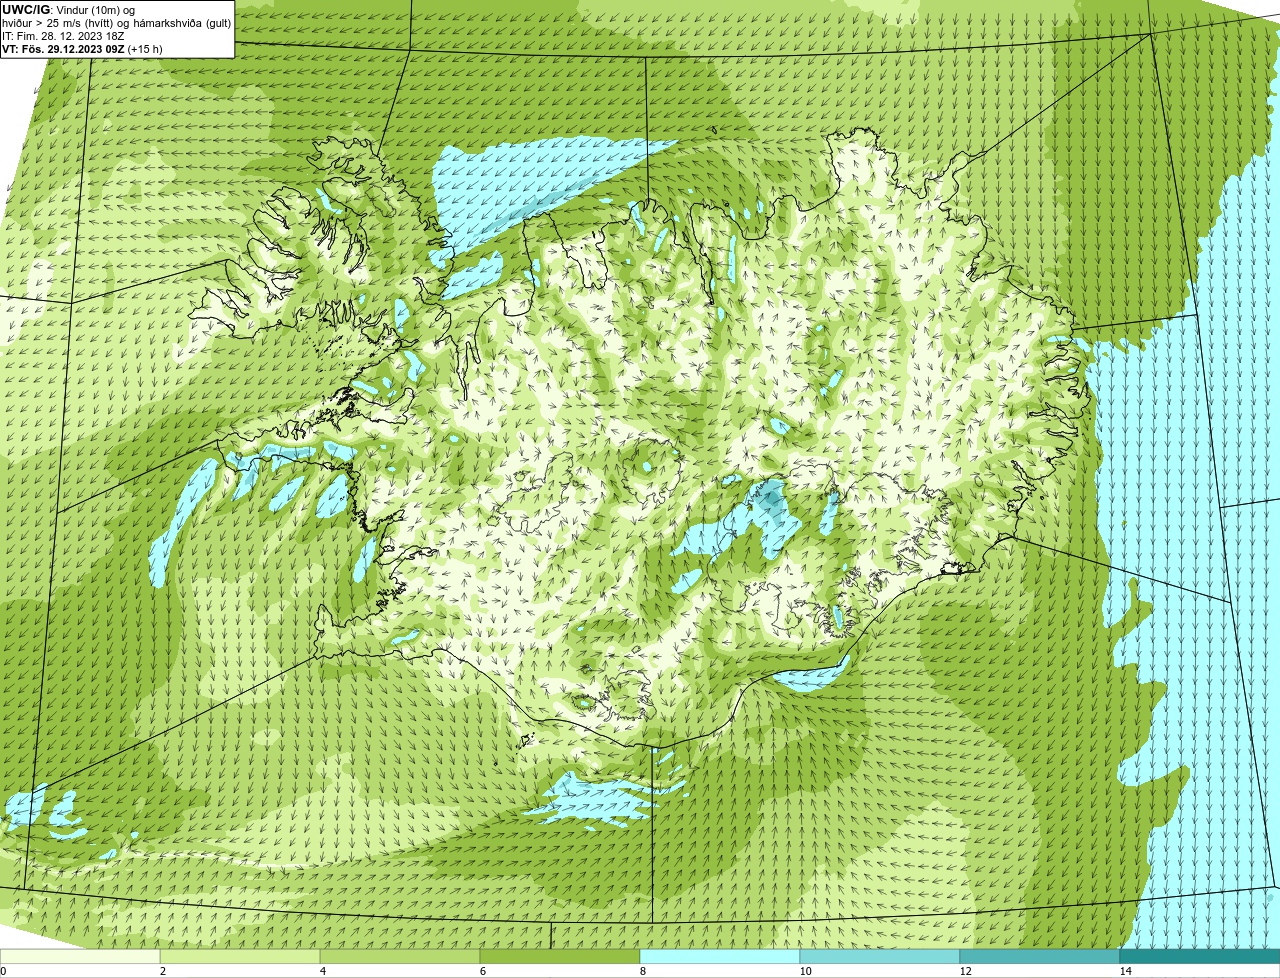Viewport: 1280px width, 978px height.
Task: Click the 'IT: Fim. 28. 12. 2023 18Z' line
Action: tap(63, 36)
